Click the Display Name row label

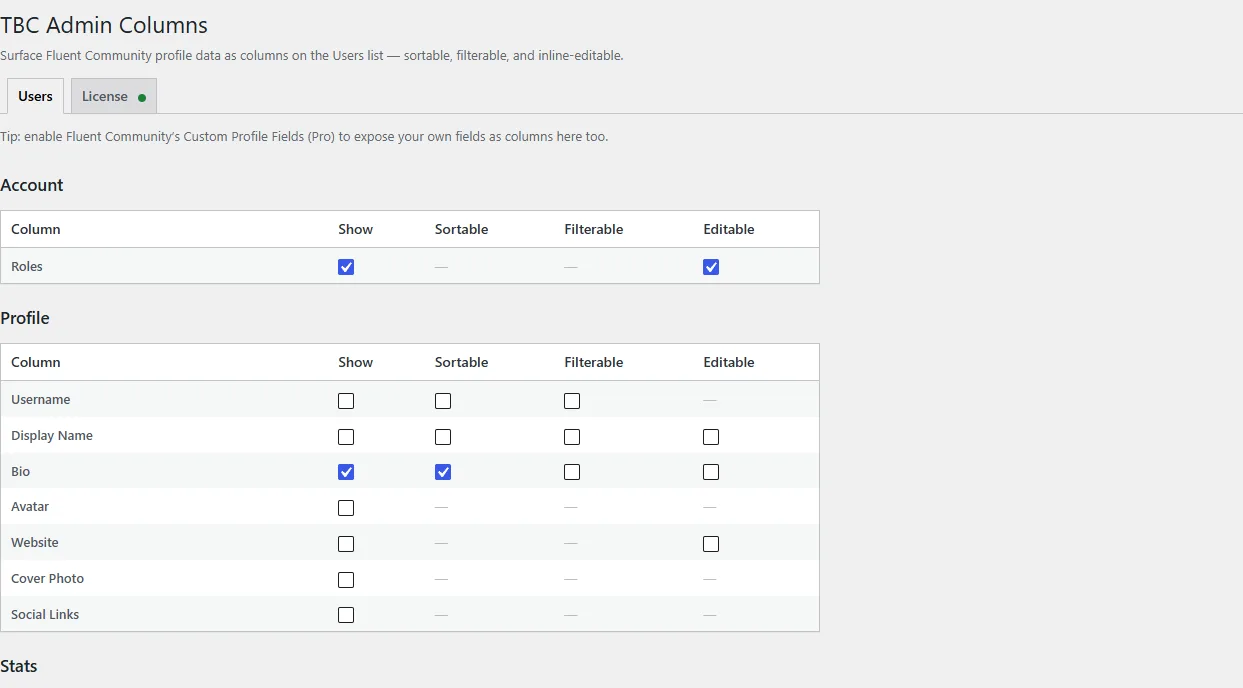(x=52, y=436)
